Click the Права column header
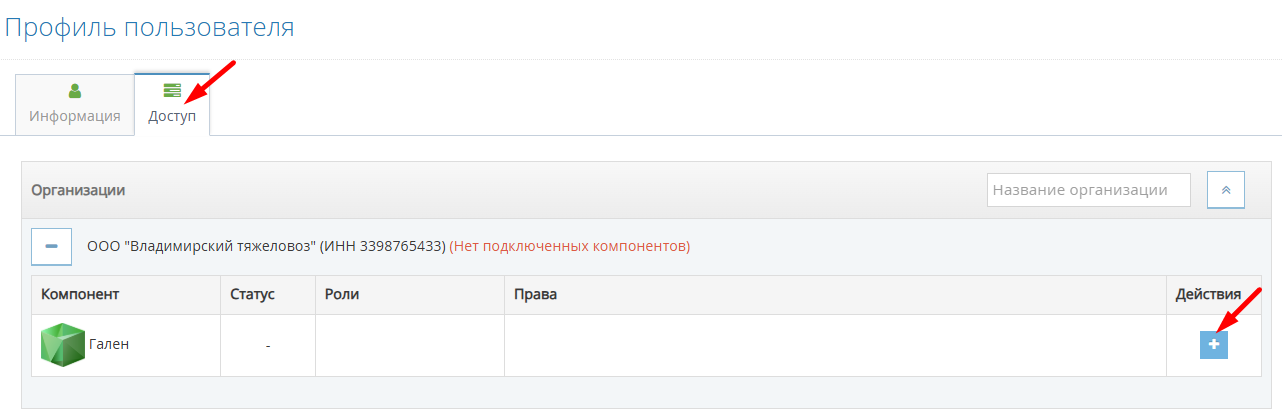This screenshot has height=419, width=1282. tap(535, 295)
